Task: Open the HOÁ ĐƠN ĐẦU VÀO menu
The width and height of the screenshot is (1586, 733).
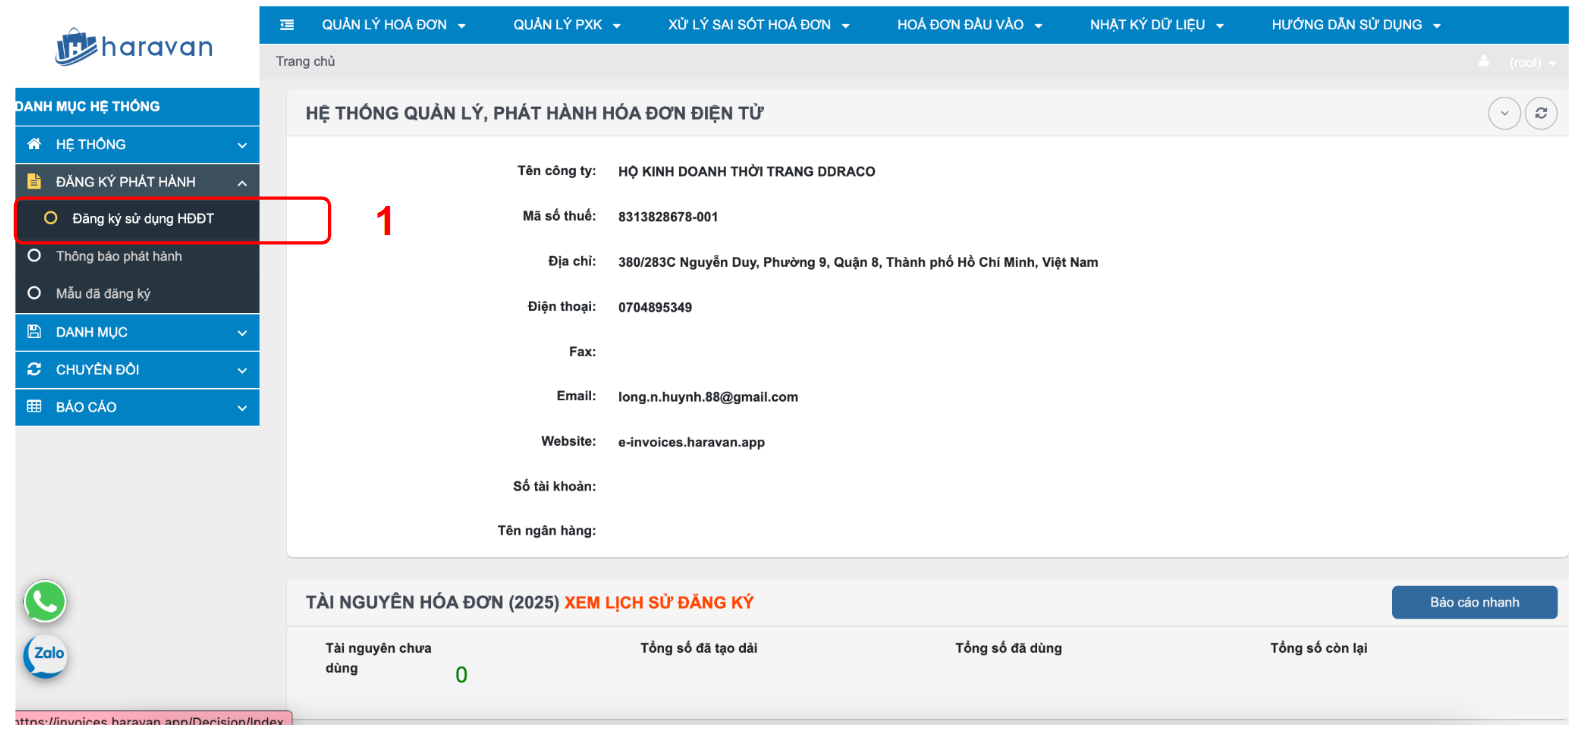Action: tap(969, 25)
